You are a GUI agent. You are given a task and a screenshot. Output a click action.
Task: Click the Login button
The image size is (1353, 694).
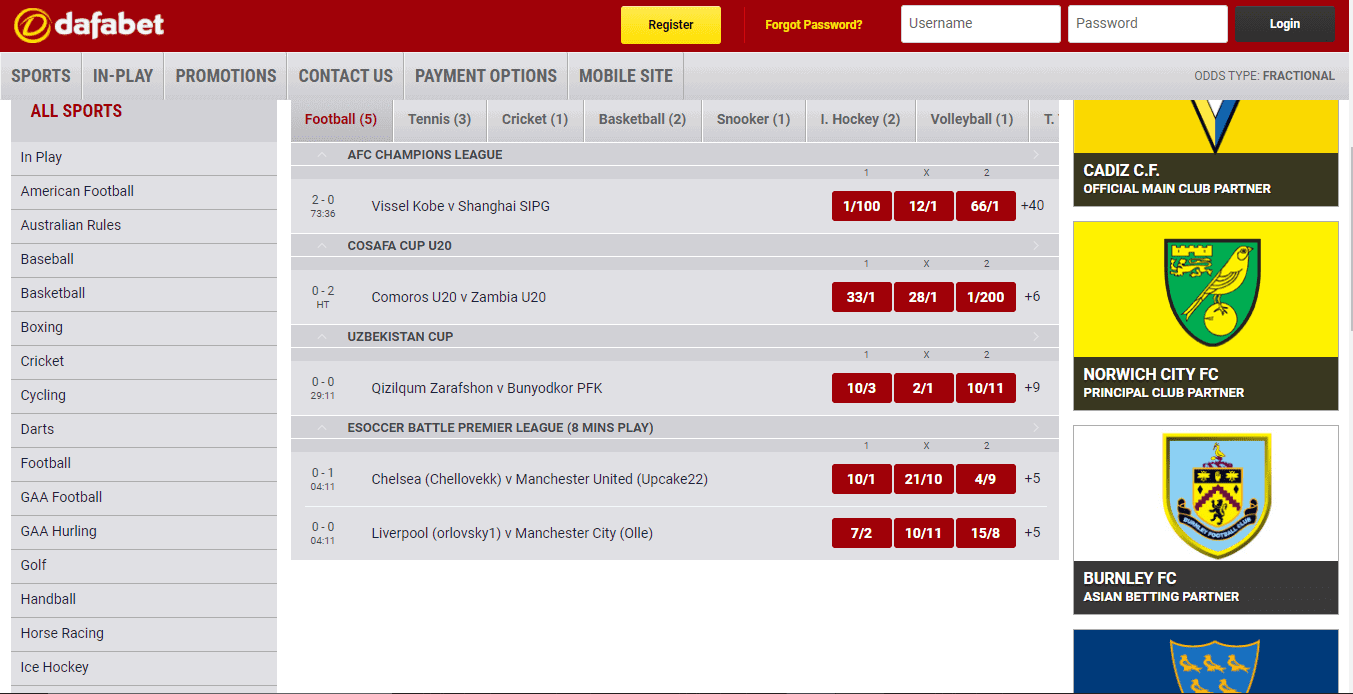coord(1285,24)
